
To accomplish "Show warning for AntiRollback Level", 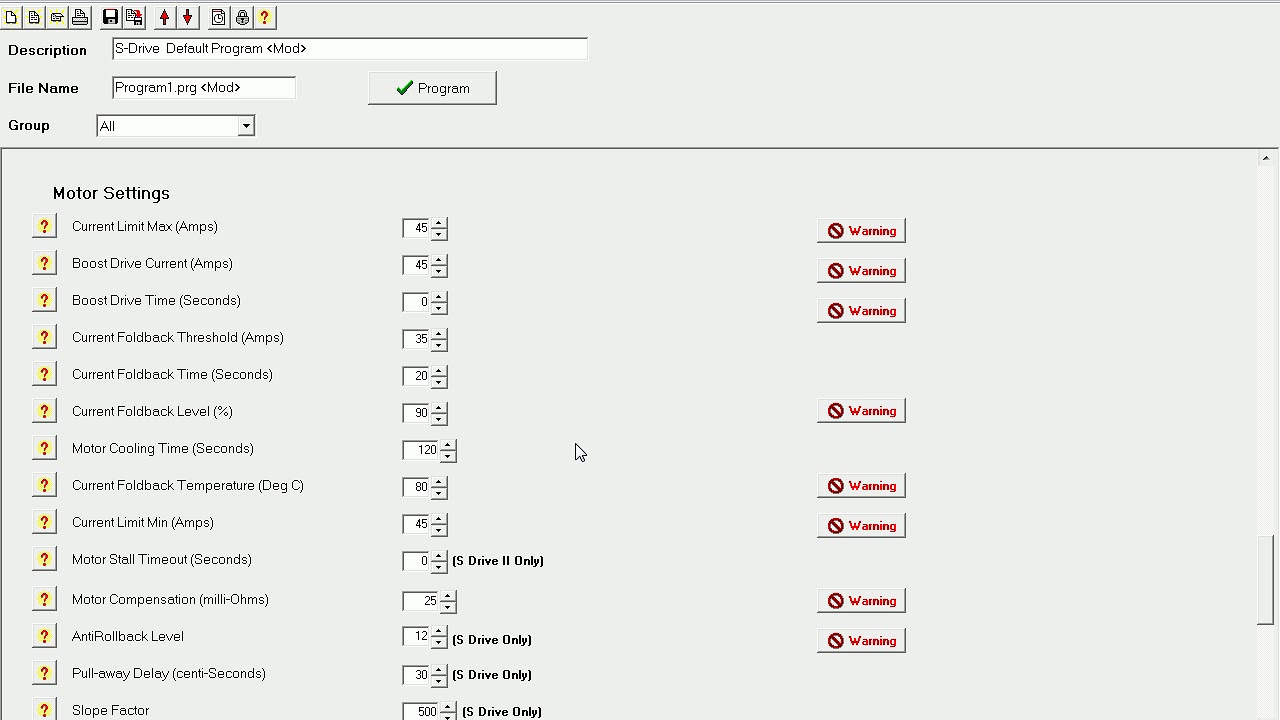I will (x=861, y=641).
